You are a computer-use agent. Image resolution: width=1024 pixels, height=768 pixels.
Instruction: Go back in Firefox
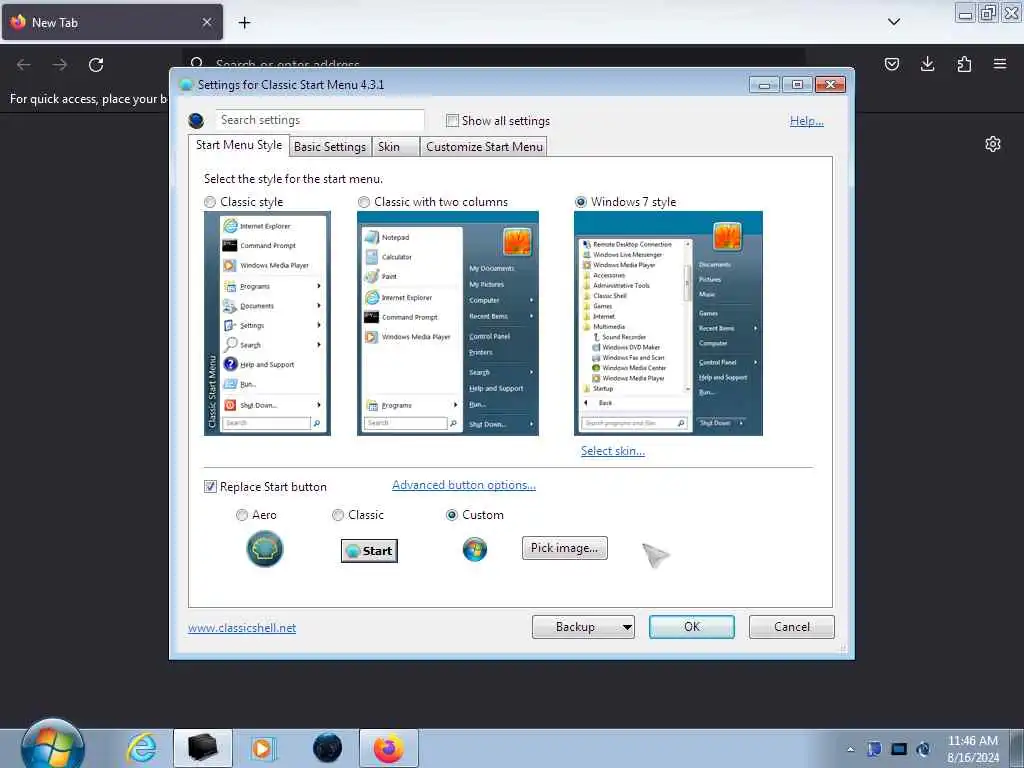24,65
